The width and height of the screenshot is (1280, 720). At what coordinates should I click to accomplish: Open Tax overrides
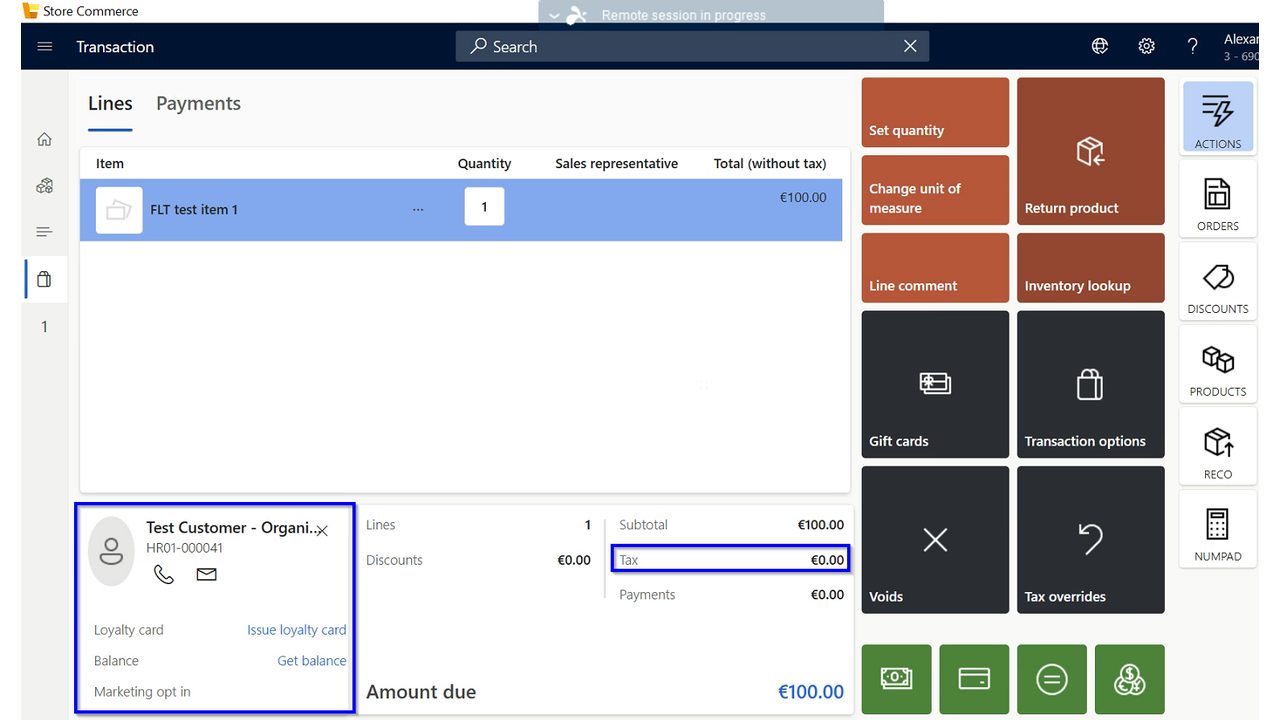coord(1091,540)
